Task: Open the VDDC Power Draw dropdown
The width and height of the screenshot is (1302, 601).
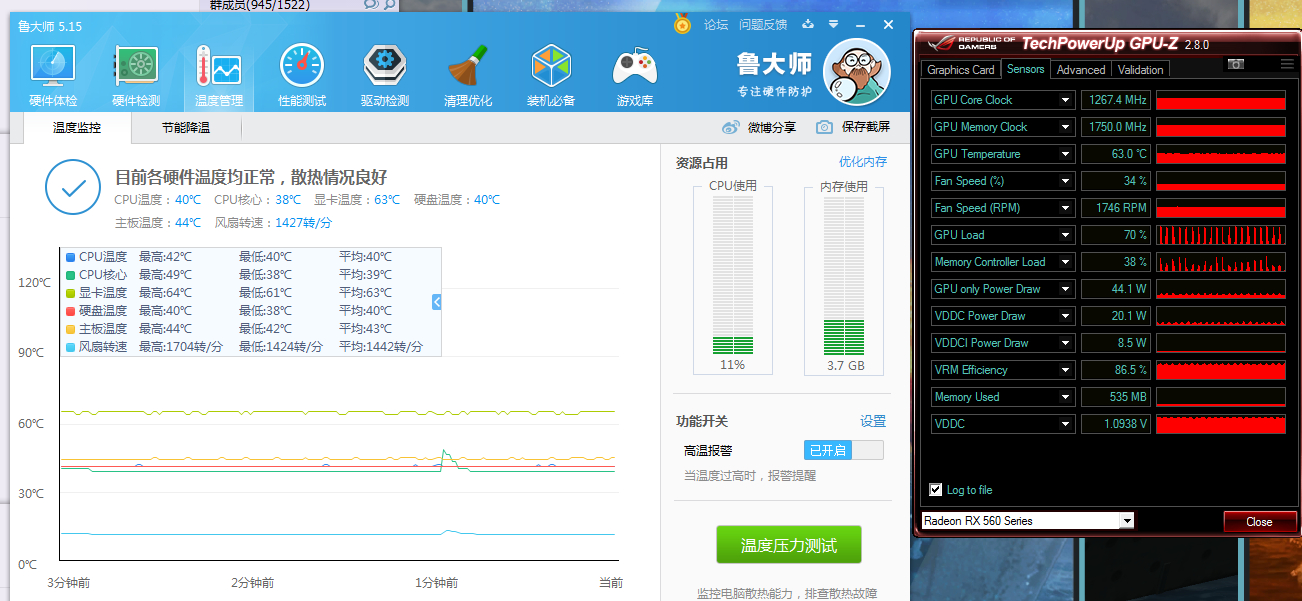Action: point(1067,316)
